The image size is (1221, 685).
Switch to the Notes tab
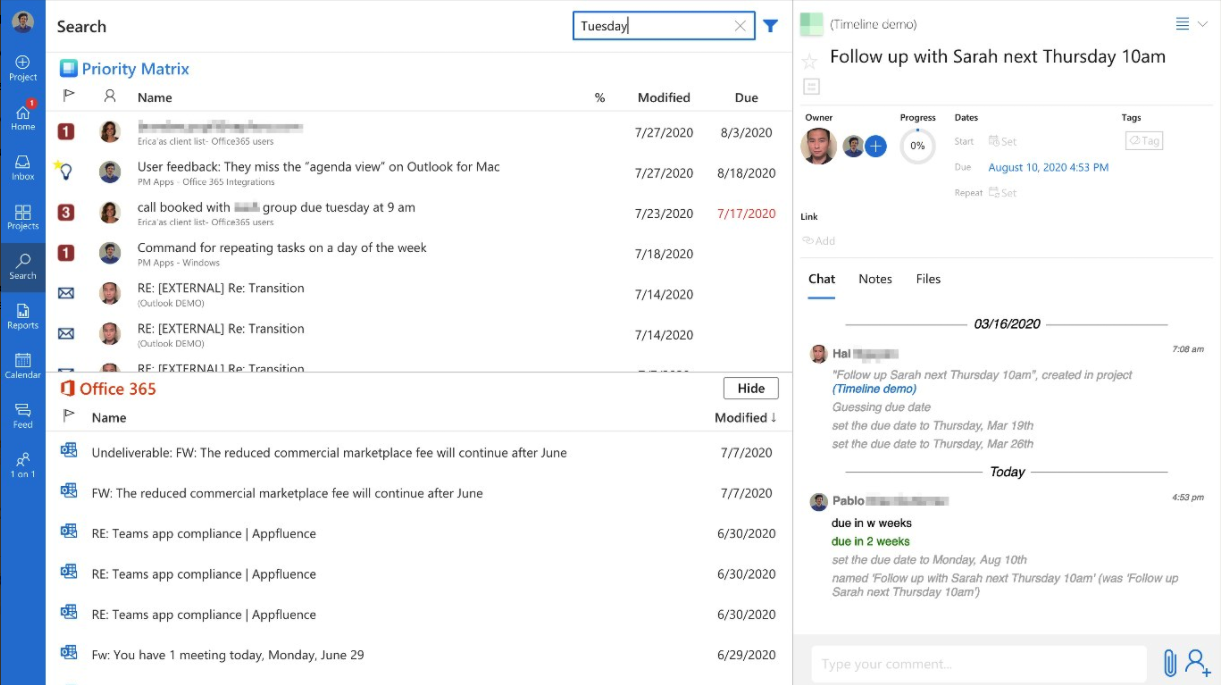pos(875,279)
